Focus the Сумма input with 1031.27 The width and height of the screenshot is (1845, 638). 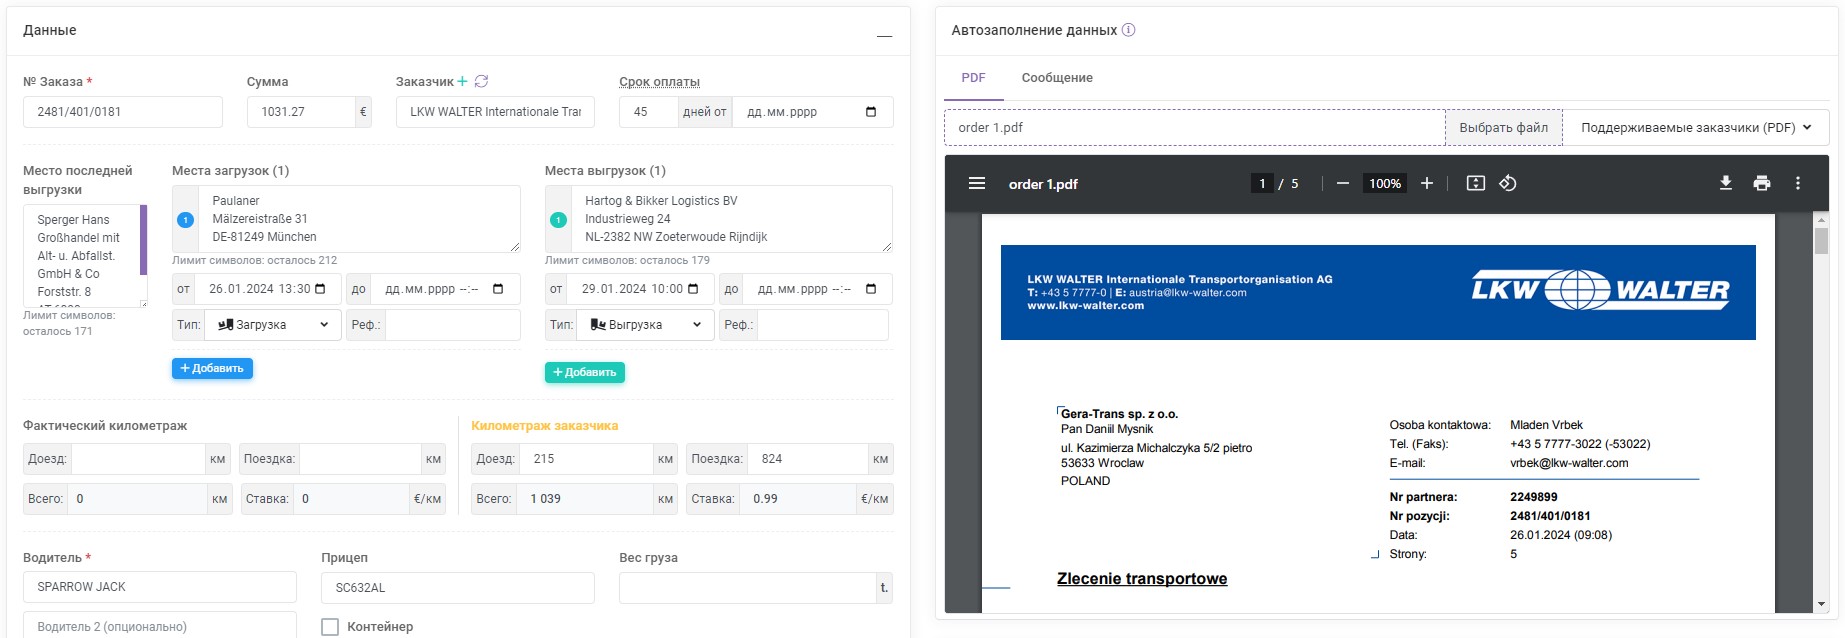tap(301, 112)
